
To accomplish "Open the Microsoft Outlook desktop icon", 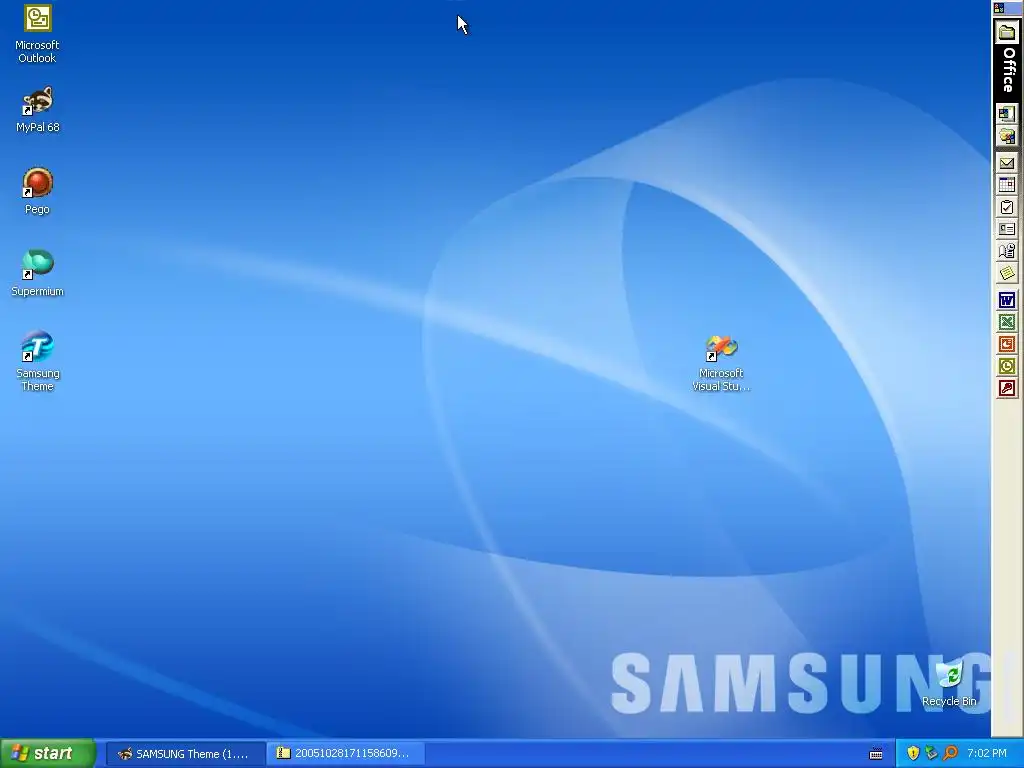I will [37, 34].
